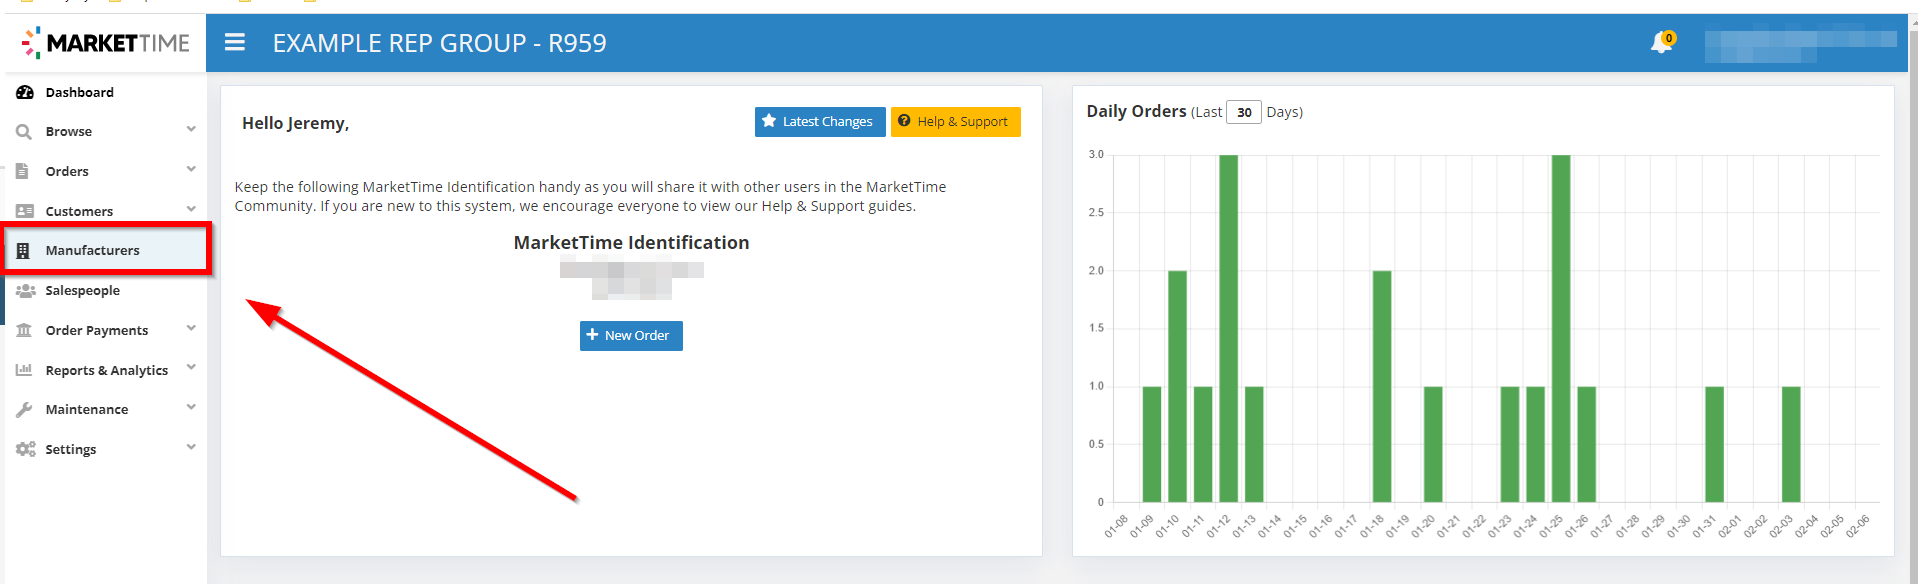The width and height of the screenshot is (1918, 584).
Task: Select the Orders menu label
Action: click(x=67, y=171)
